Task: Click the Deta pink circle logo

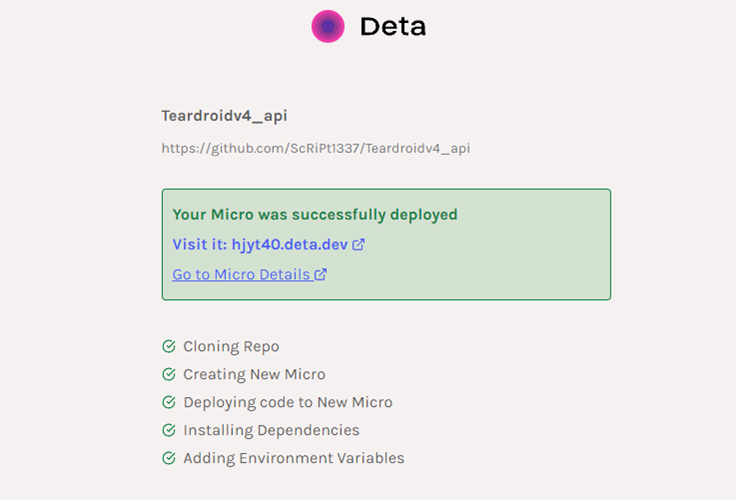Action: pyautogui.click(x=328, y=26)
